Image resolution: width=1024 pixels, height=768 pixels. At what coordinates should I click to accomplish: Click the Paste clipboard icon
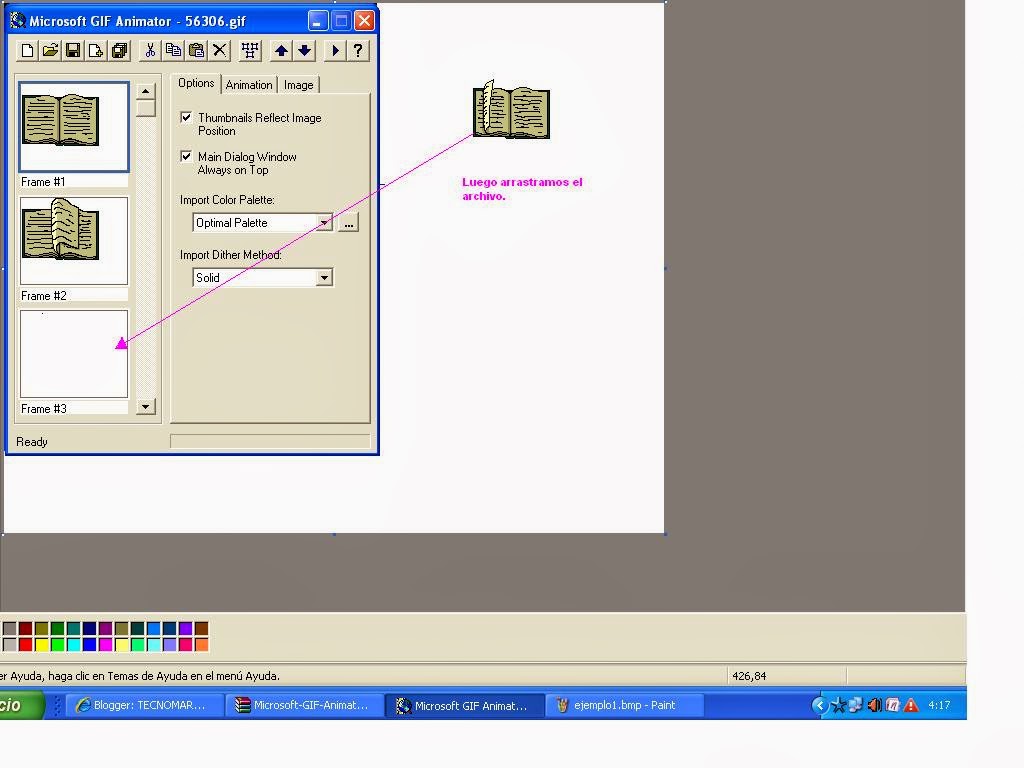coord(197,50)
